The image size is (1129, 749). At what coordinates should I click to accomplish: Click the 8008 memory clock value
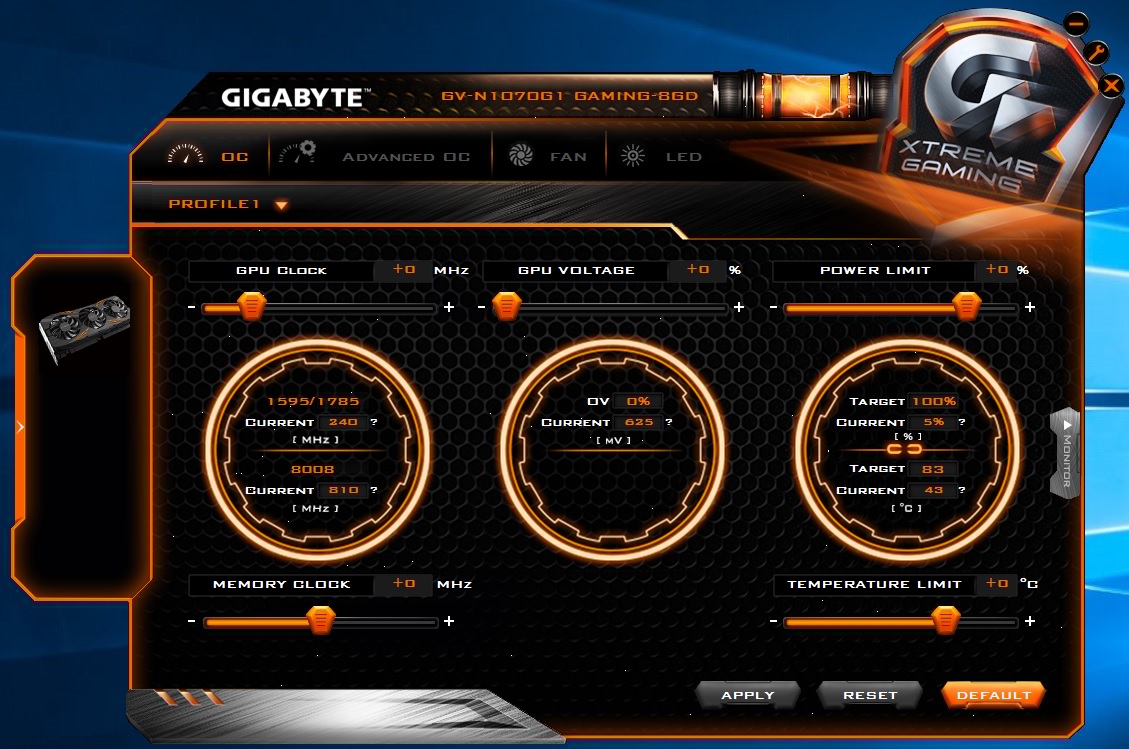tap(312, 470)
